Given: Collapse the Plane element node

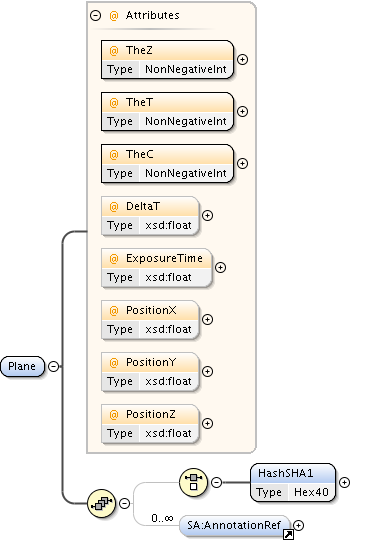Looking at the screenshot, I should (53, 366).
